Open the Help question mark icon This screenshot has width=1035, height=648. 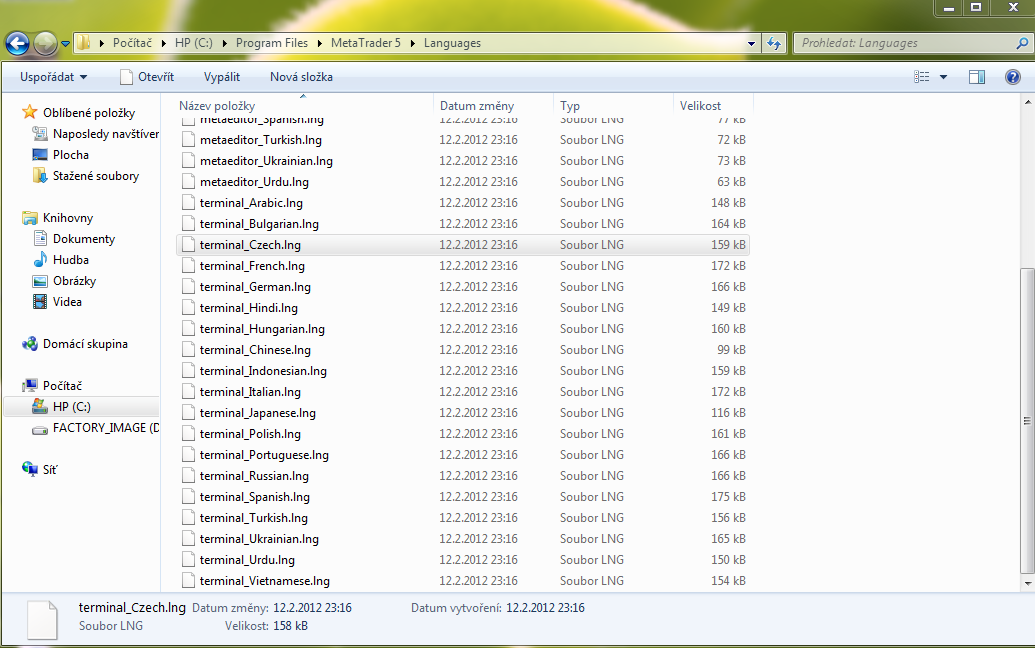click(1012, 77)
